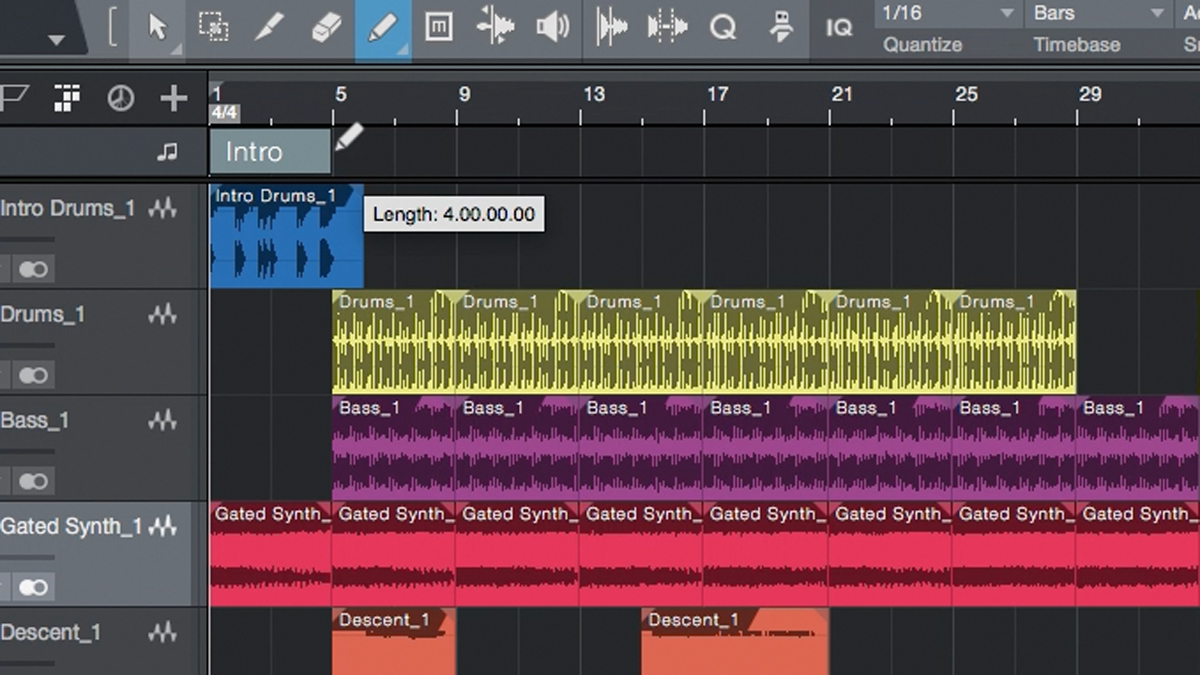This screenshot has height=675, width=1200.
Task: Toggle the IQ input quantize button
Action: (840, 28)
